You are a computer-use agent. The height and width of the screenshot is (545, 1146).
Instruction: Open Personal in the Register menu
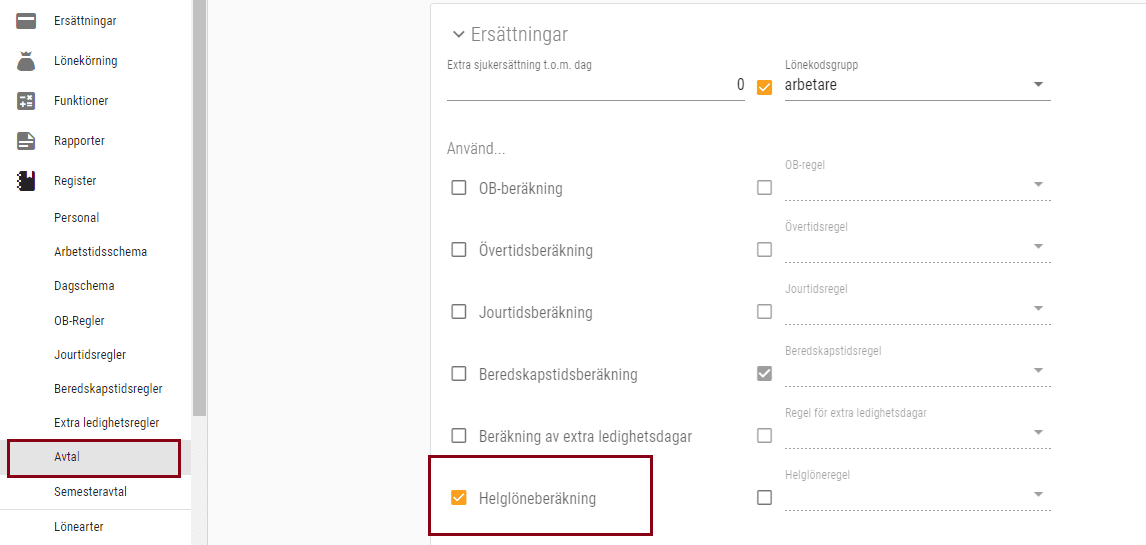[77, 218]
